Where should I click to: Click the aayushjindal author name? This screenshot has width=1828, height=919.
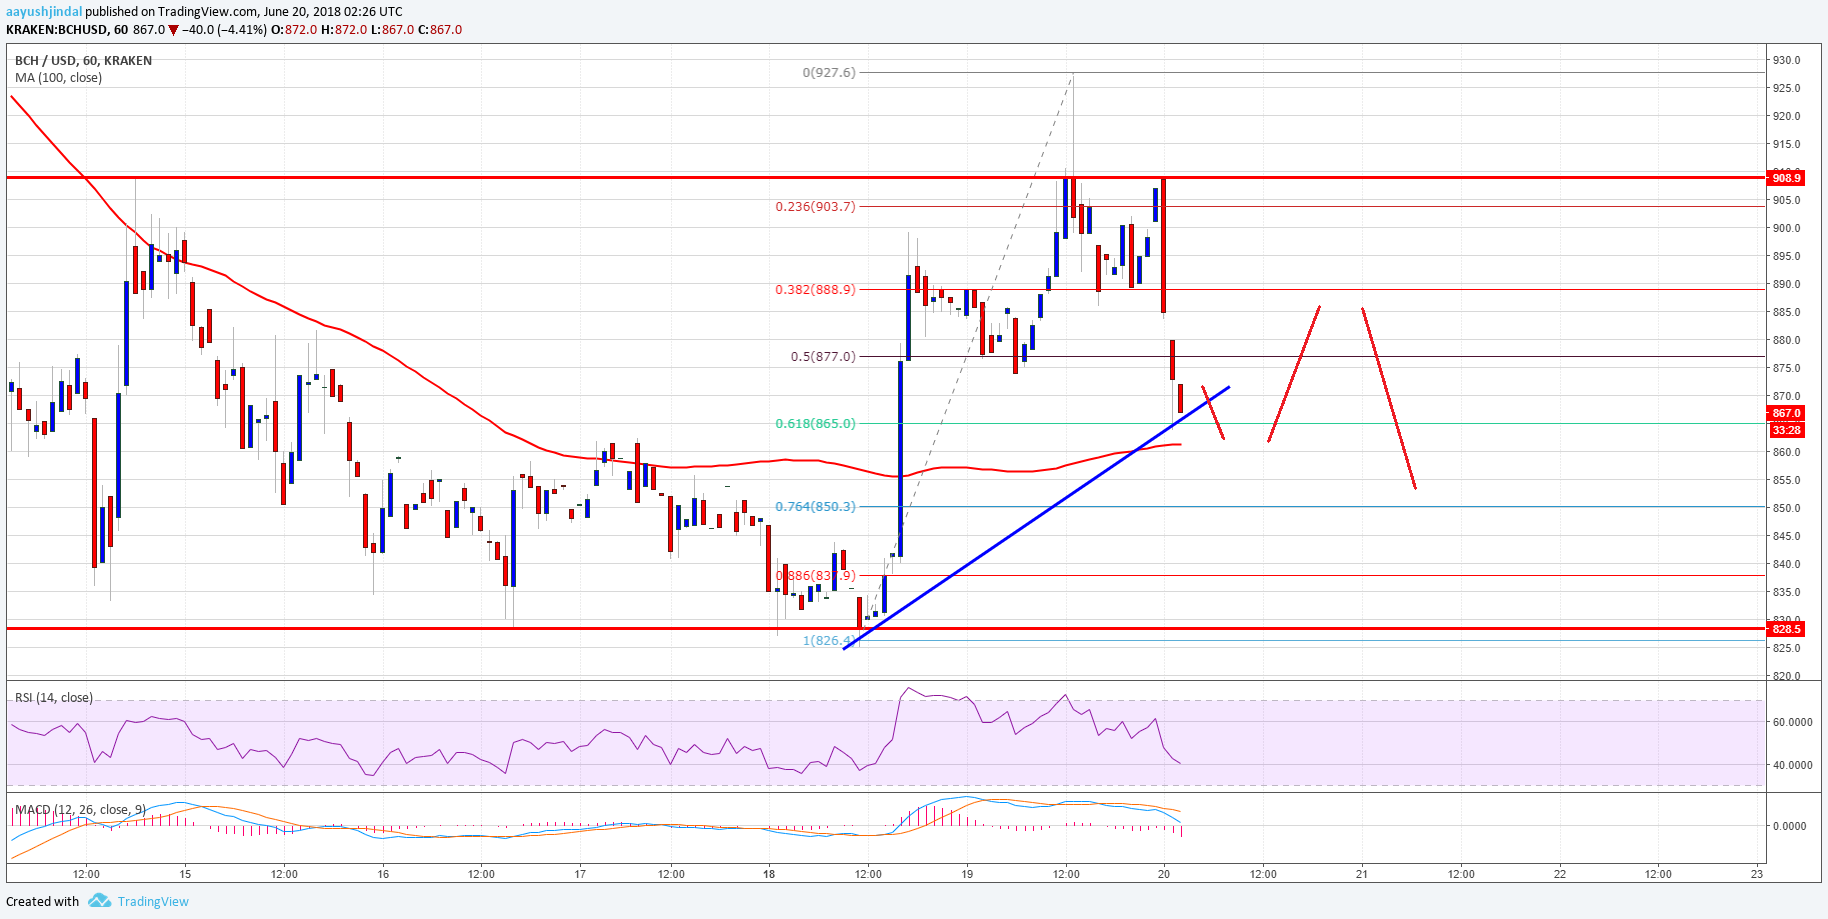pos(44,12)
